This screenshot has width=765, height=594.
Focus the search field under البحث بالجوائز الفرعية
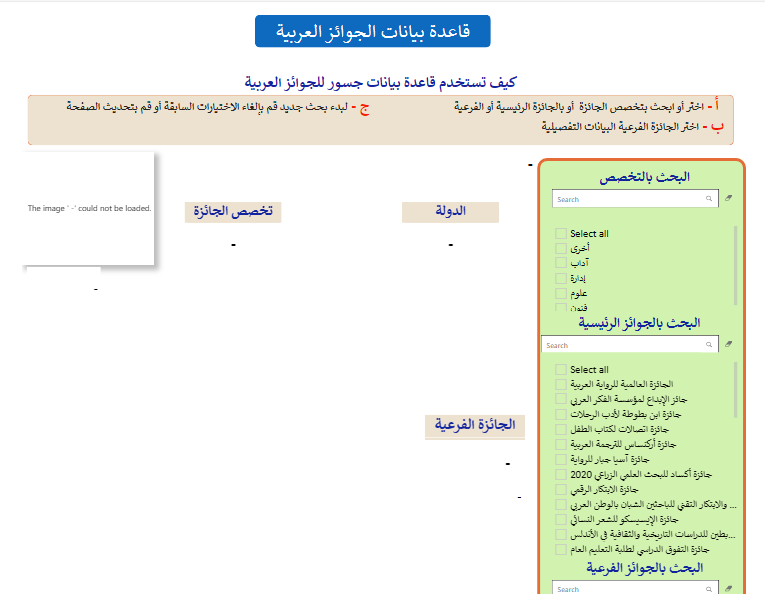coord(635,588)
